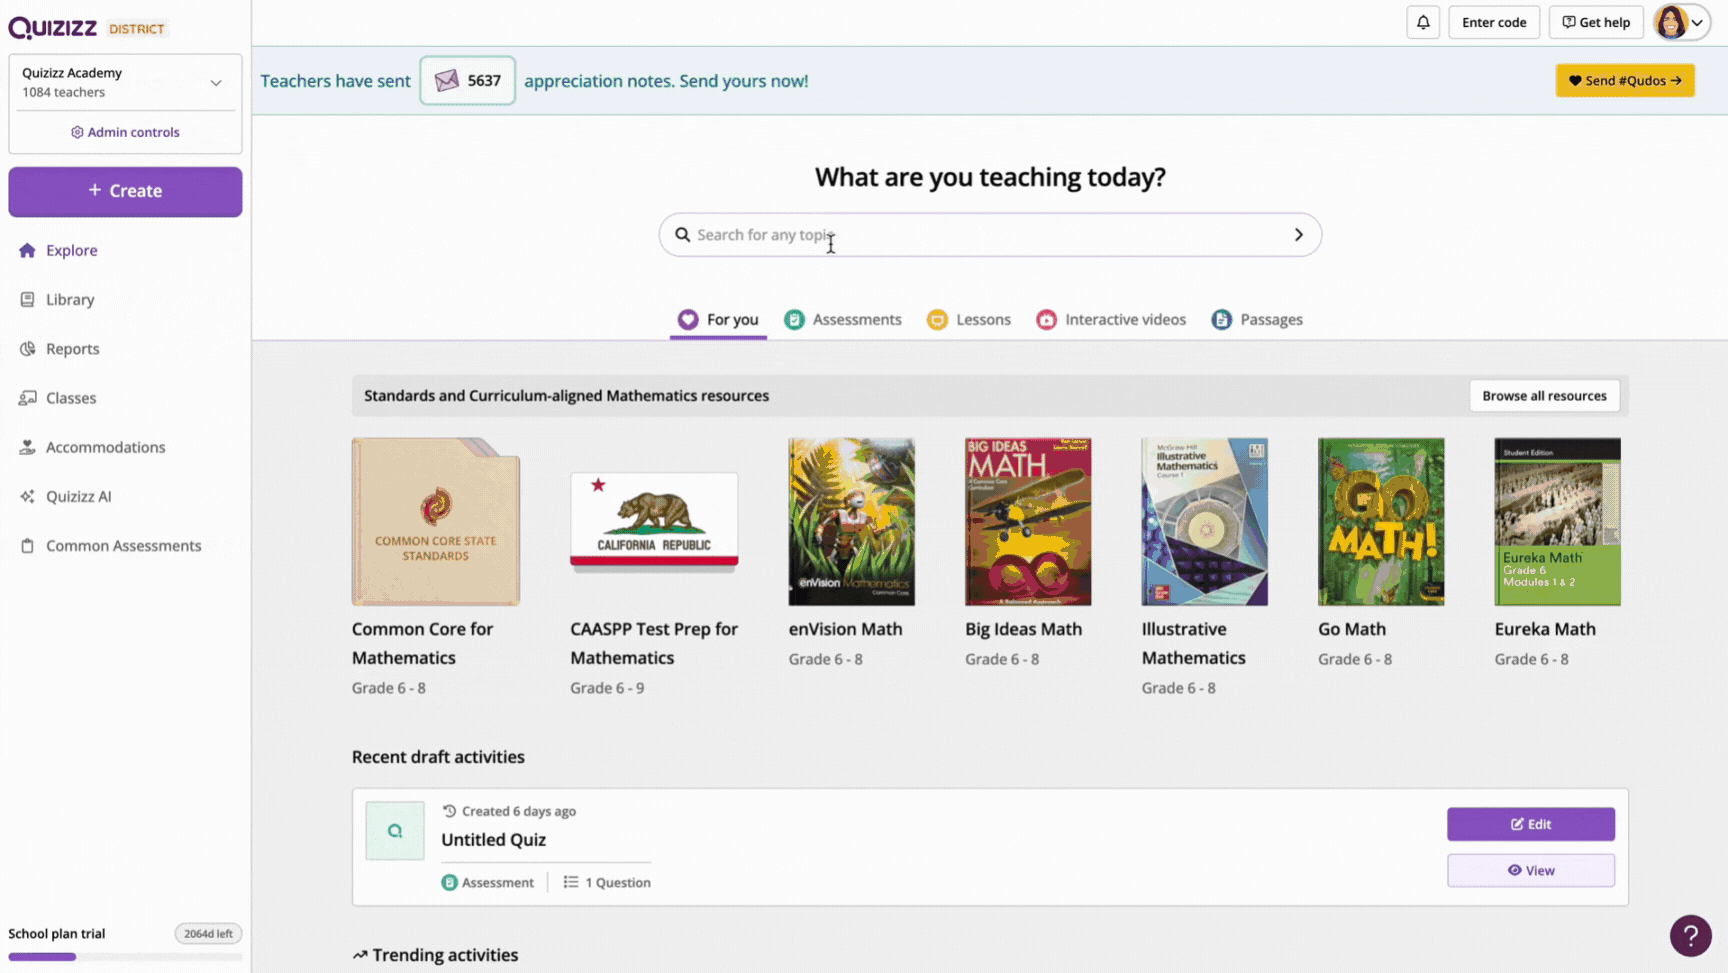Open Admin controls link

pyautogui.click(x=125, y=132)
